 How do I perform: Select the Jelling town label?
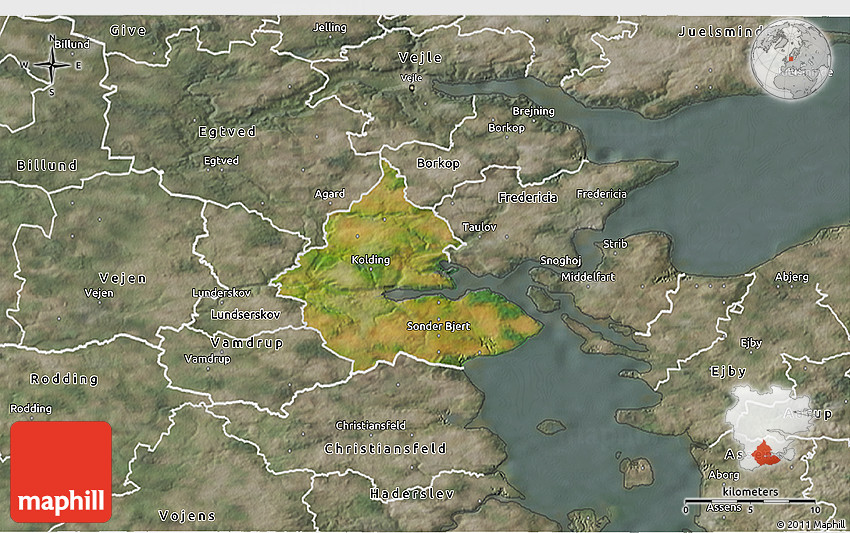point(330,27)
